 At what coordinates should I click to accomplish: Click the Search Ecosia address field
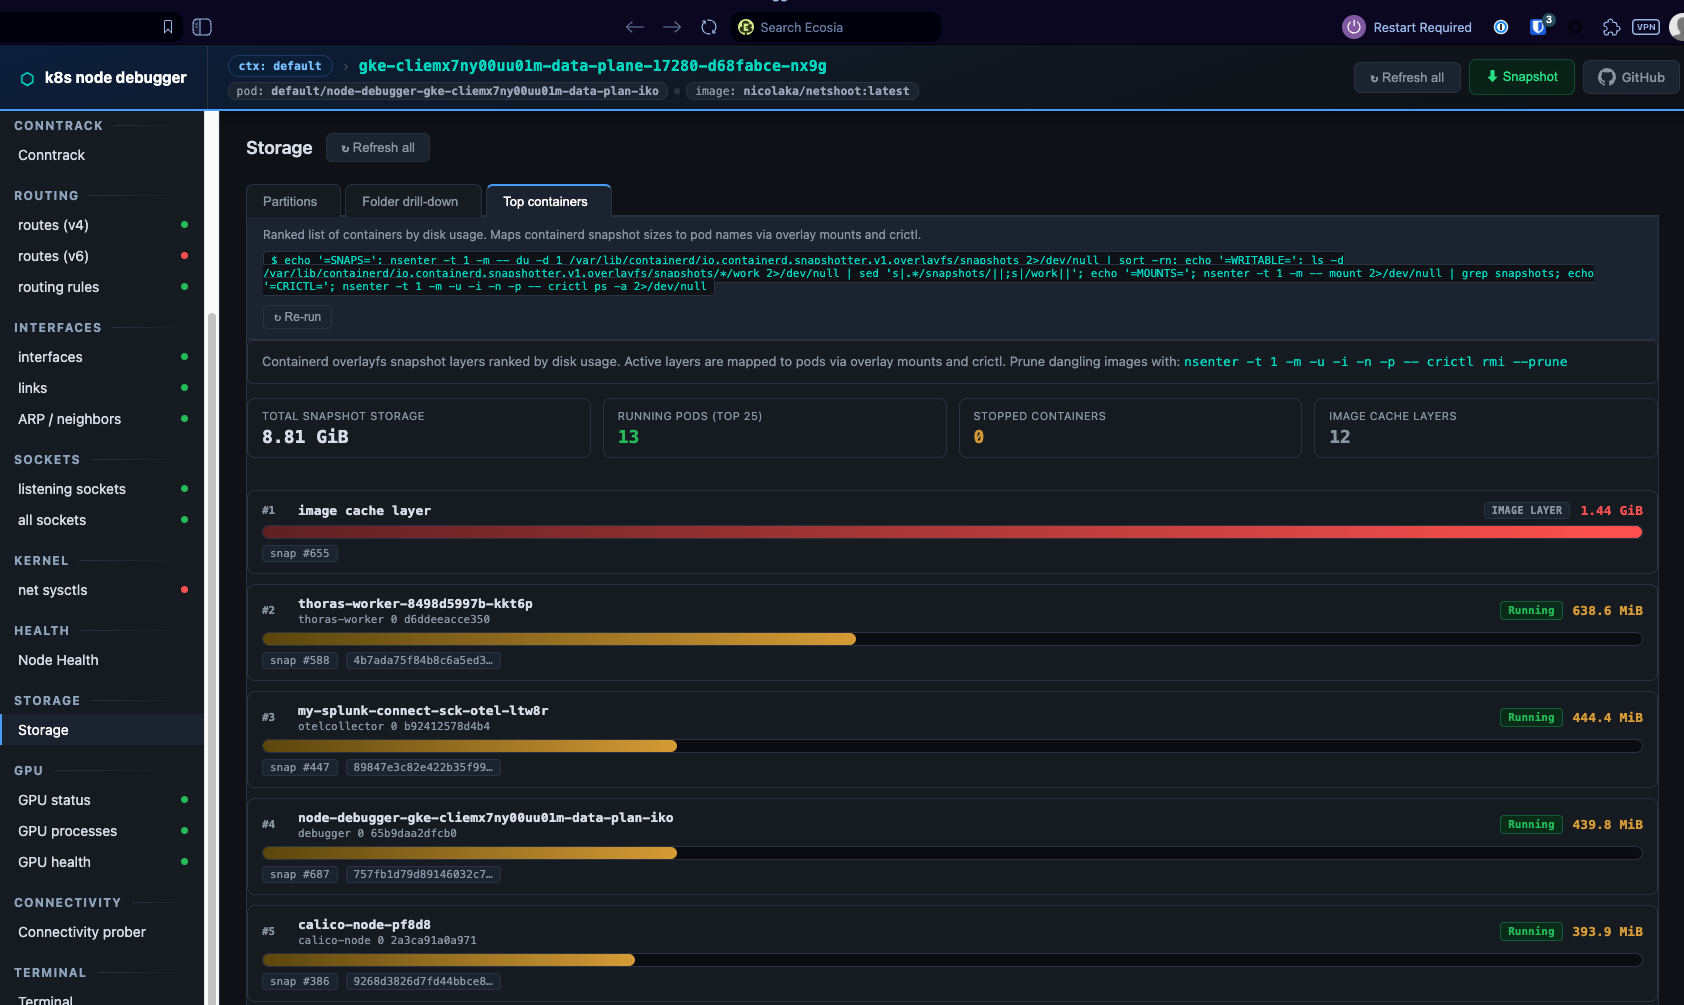[836, 27]
